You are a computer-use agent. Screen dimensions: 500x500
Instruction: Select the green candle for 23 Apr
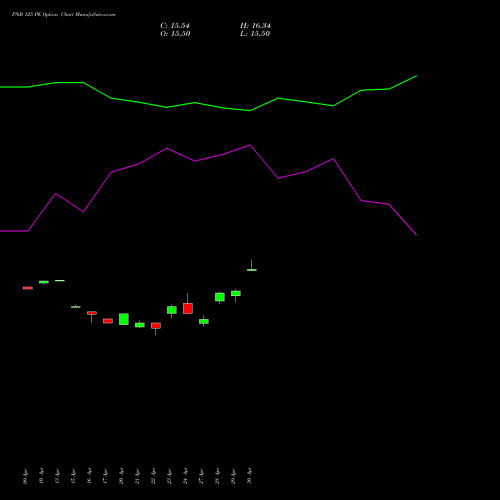pos(172,310)
